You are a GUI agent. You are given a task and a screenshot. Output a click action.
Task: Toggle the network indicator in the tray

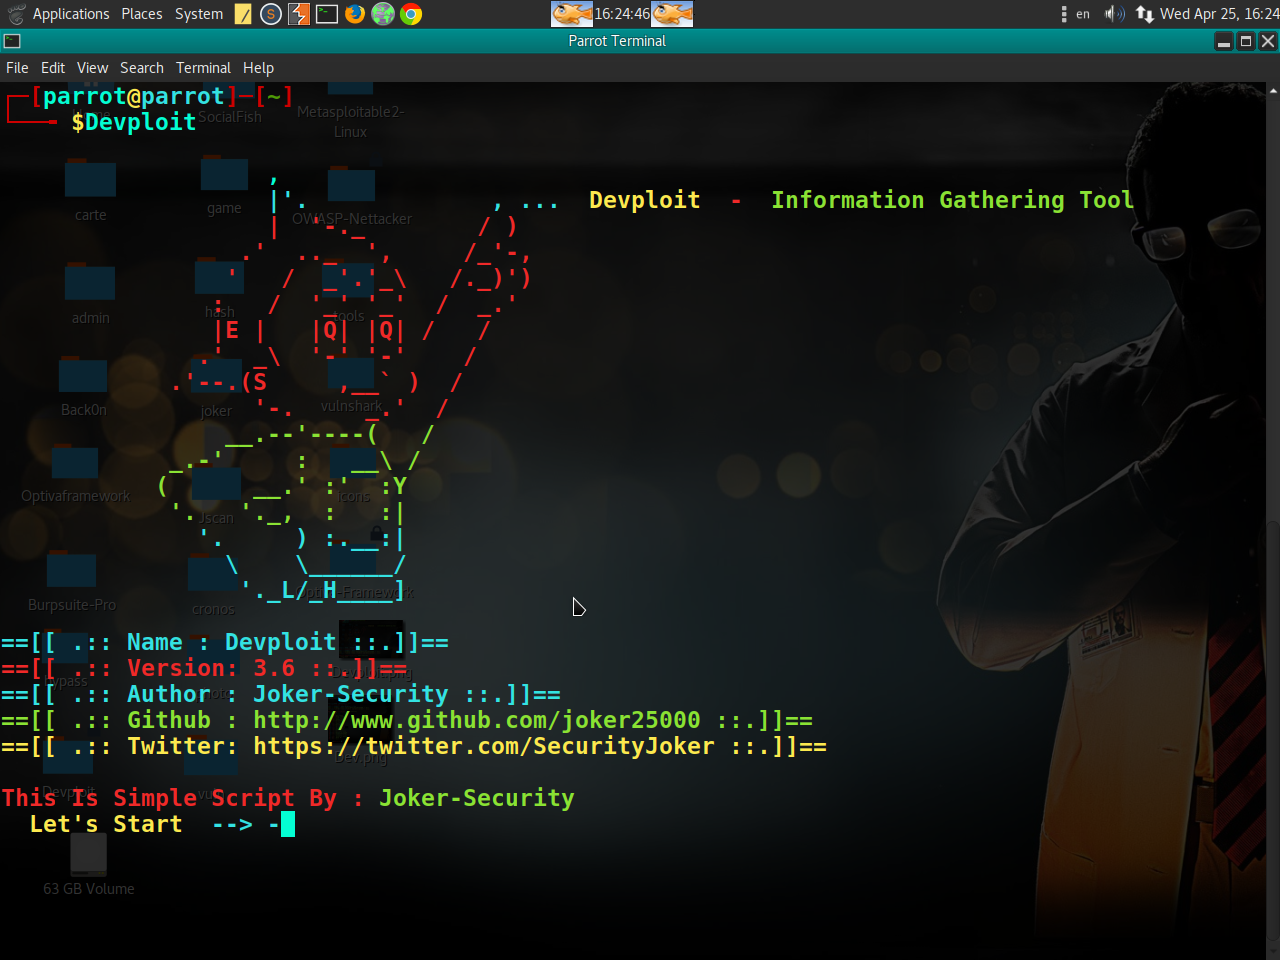click(1143, 14)
